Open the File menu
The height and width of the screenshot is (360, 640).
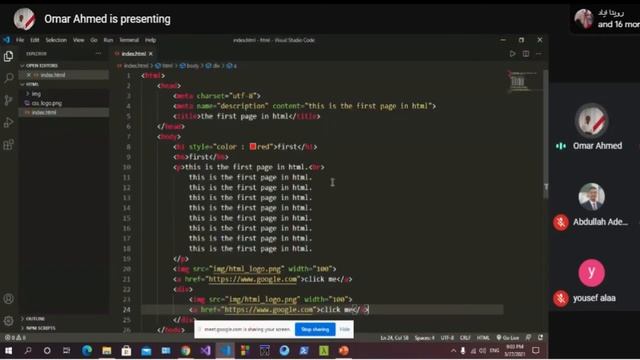point(20,40)
